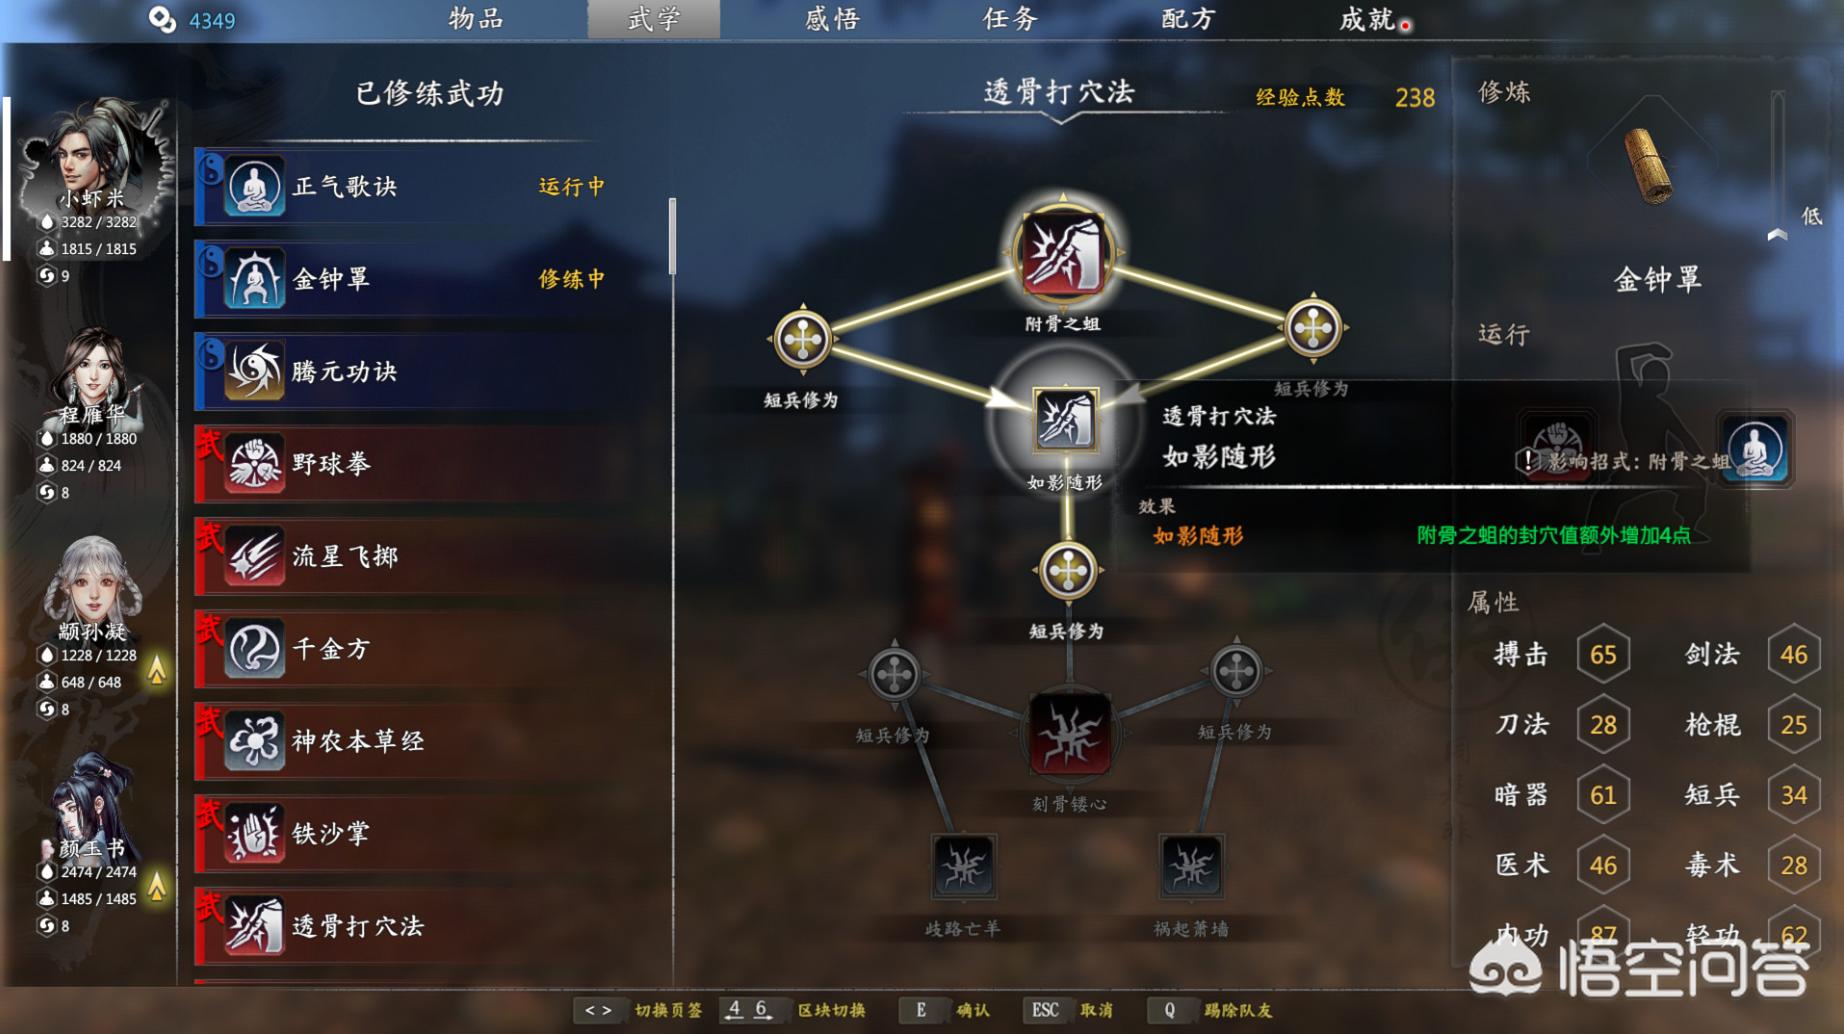Select the meditating figure icon under 运行
This screenshot has width=1844, height=1034.
pyautogui.click(x=1755, y=449)
